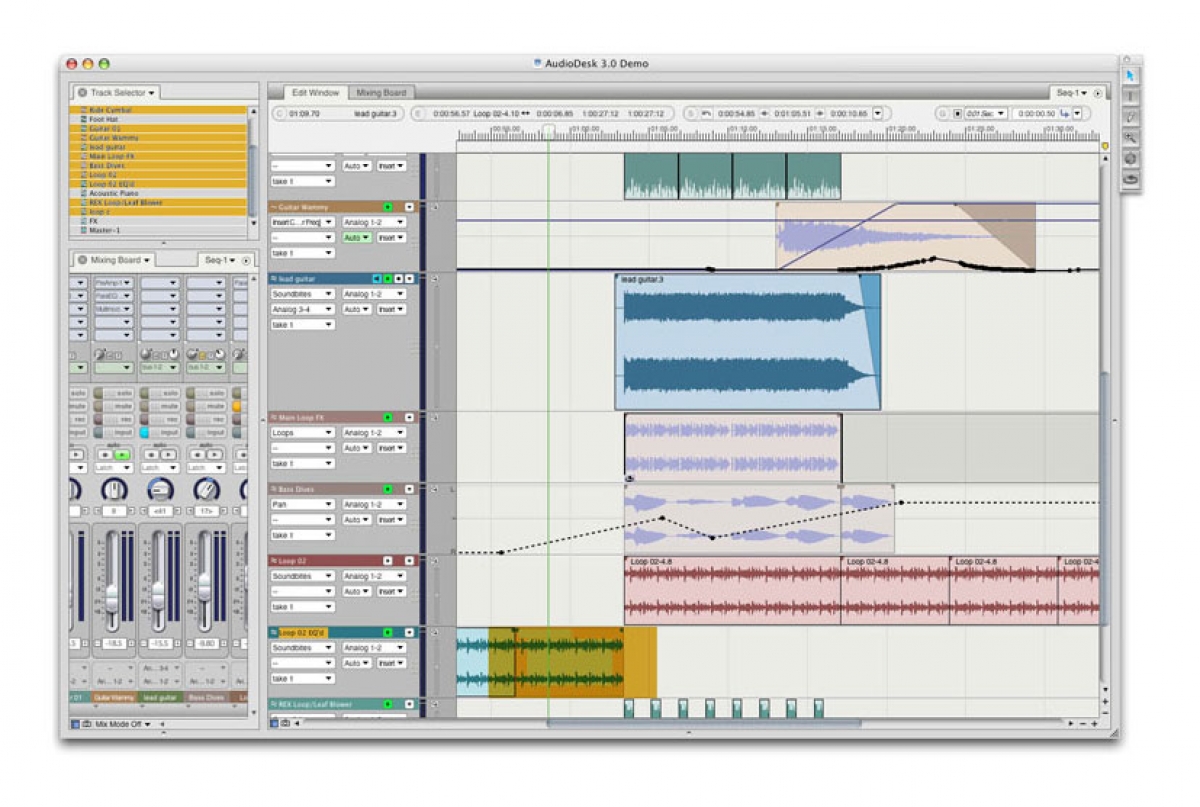The image size is (1200, 807).
Task: Select the I-Beam tool in the tool palette
Action: pyautogui.click(x=1130, y=96)
